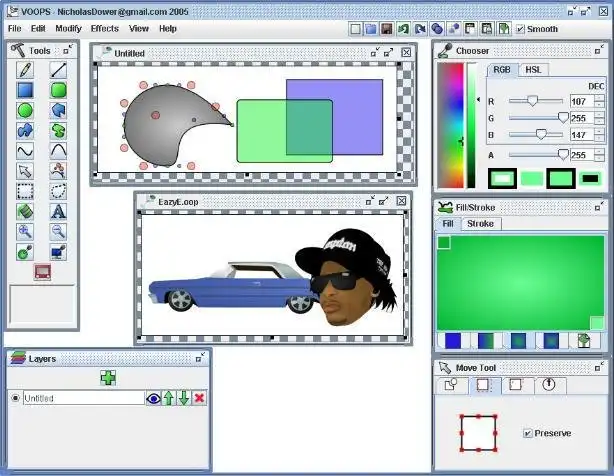
Task: Add a new layer with green plus
Action: [x=108, y=378]
